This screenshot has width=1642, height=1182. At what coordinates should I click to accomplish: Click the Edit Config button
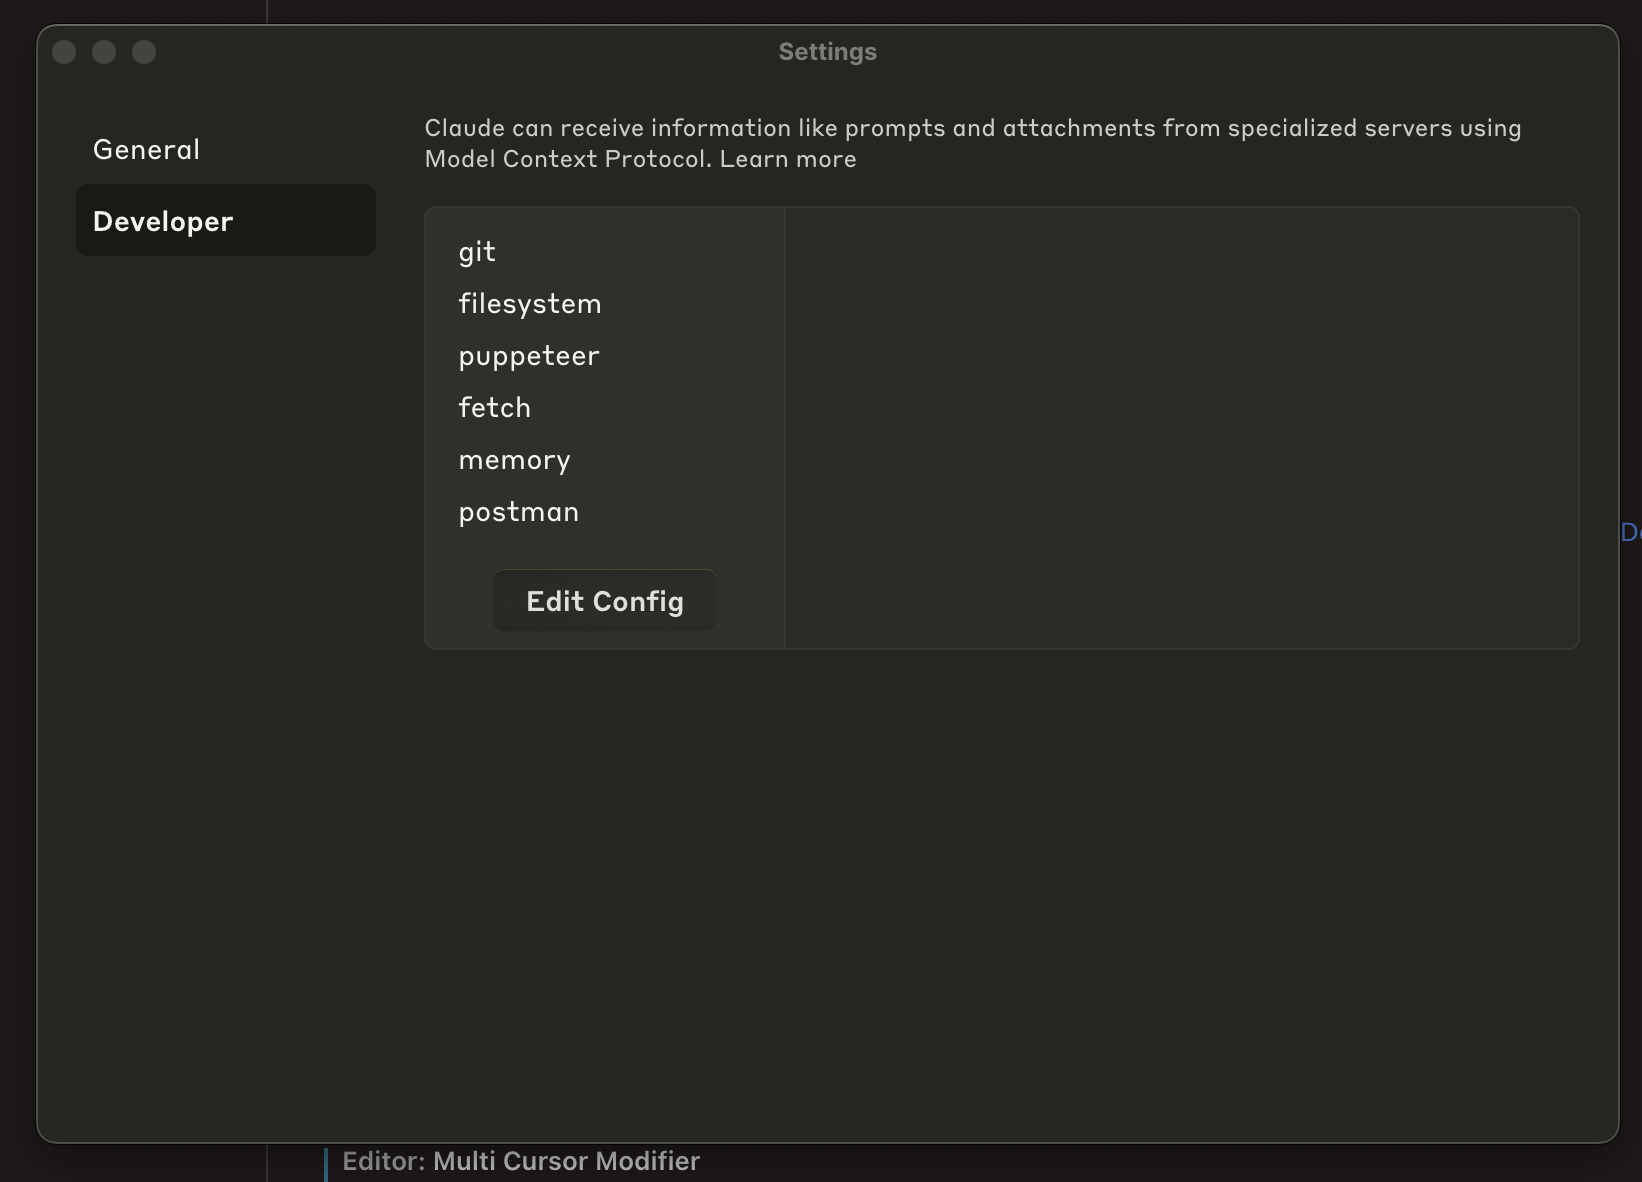[605, 601]
